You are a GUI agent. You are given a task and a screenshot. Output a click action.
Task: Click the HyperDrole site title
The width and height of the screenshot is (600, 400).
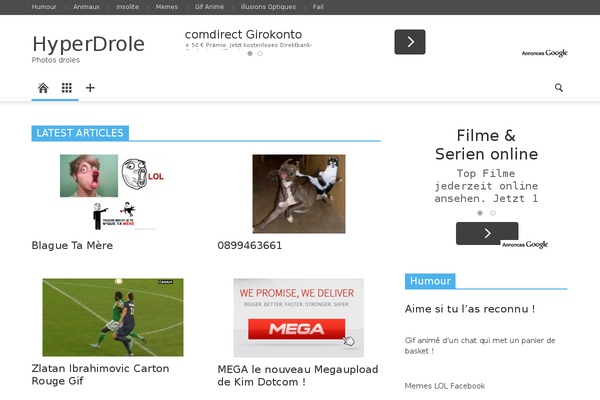pyautogui.click(x=88, y=44)
